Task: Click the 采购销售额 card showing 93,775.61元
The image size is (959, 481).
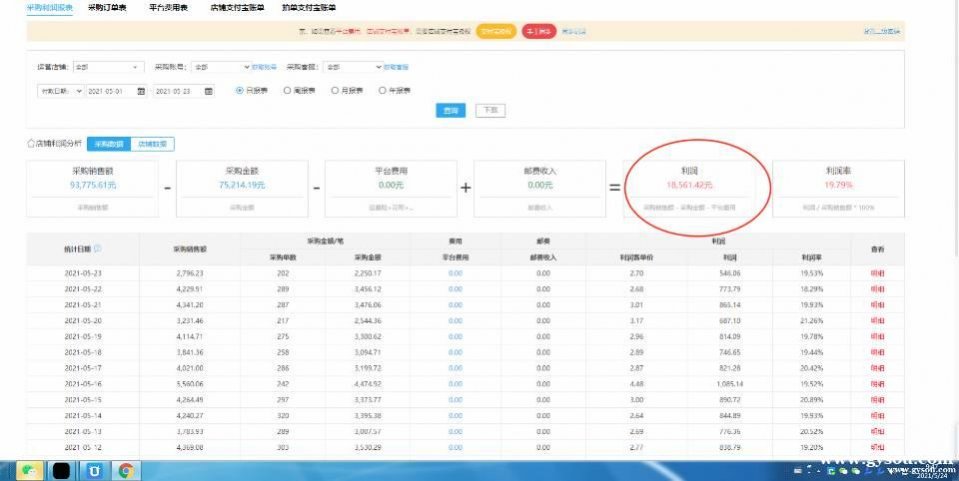Action: tap(92, 188)
